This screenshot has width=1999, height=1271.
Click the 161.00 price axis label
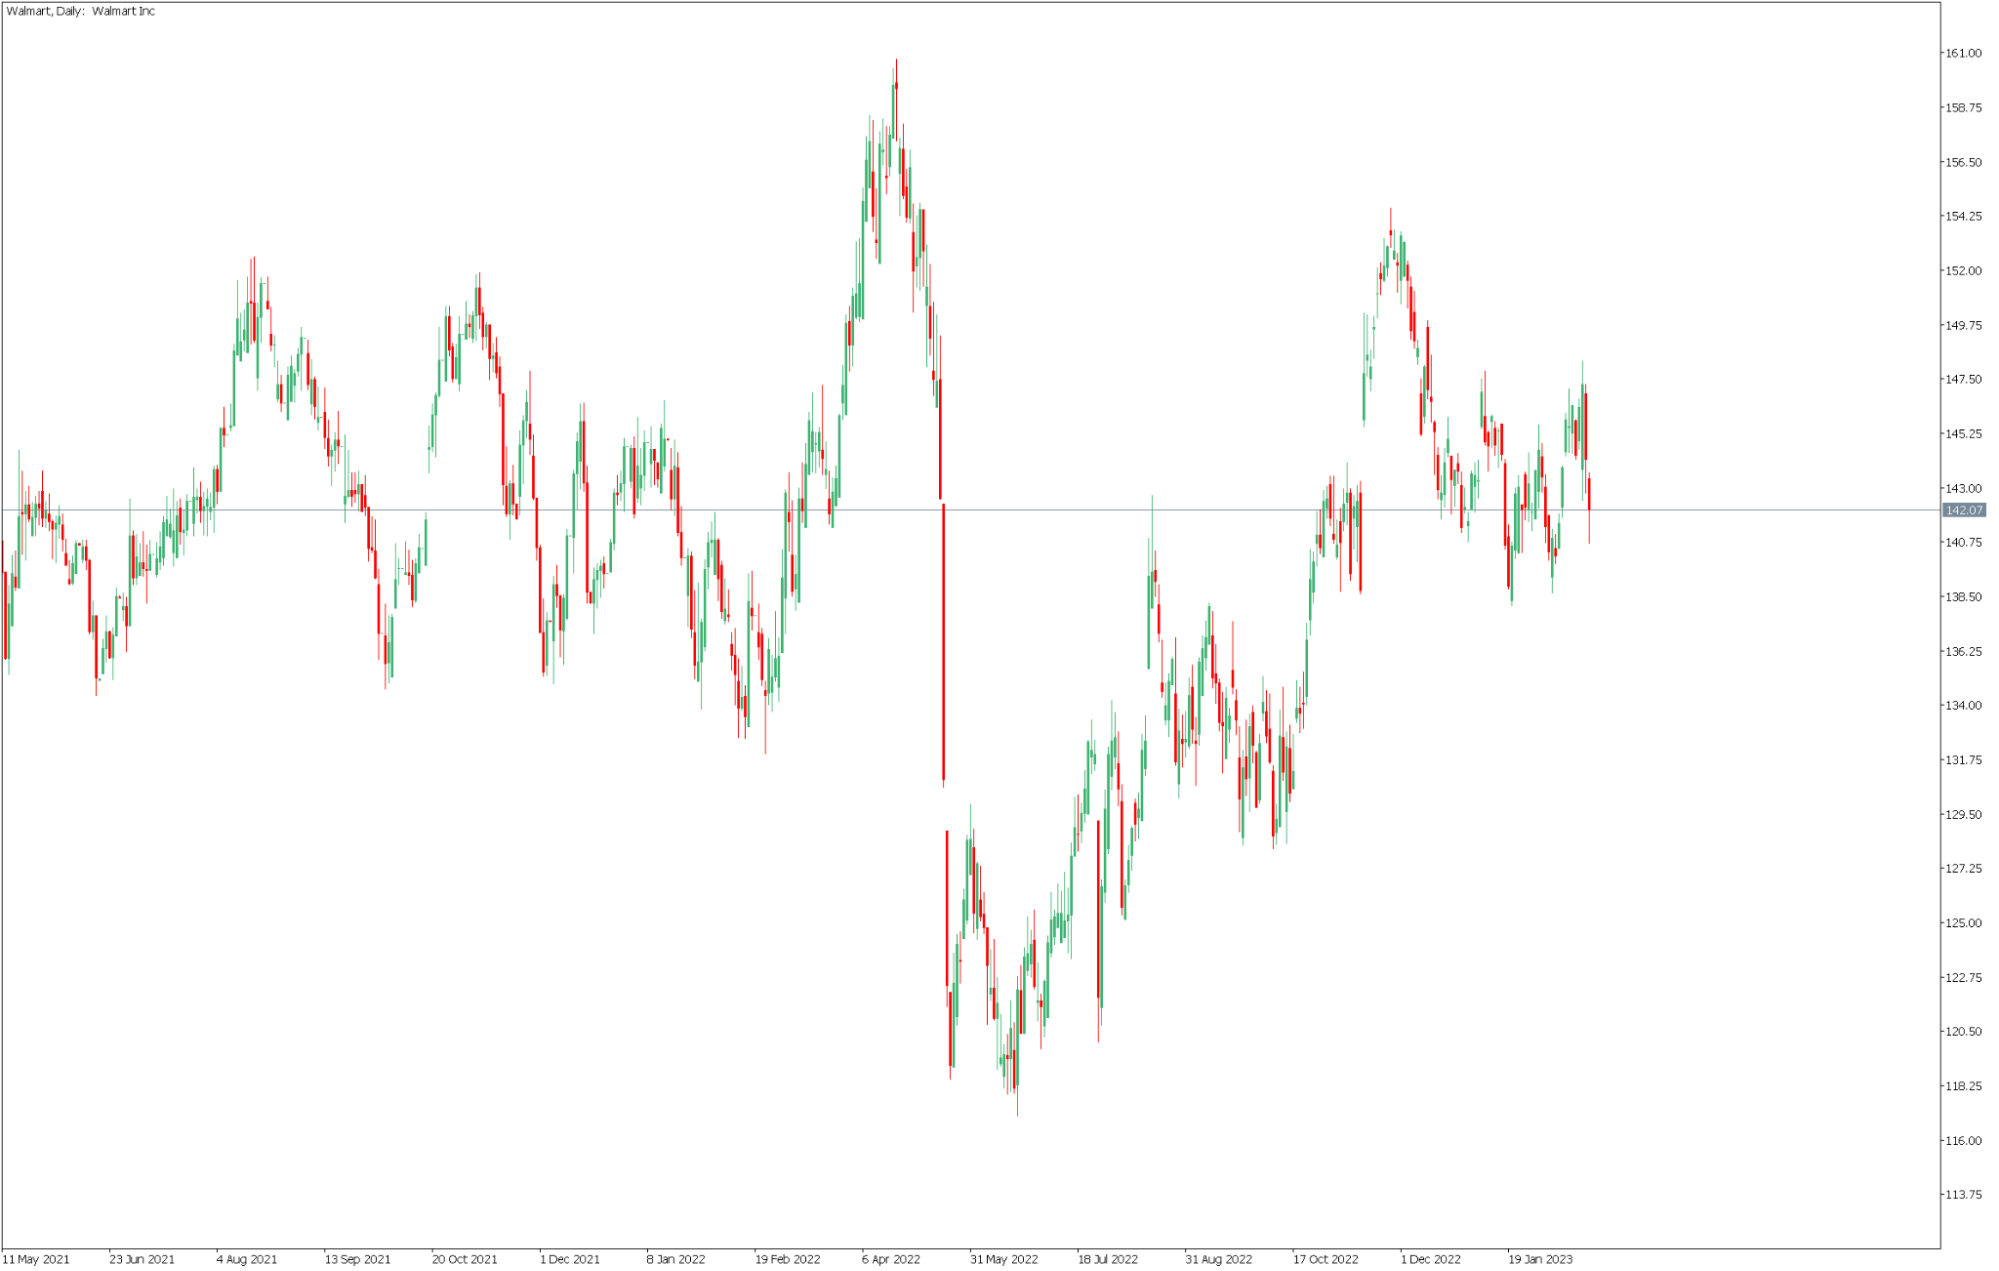(x=1962, y=54)
